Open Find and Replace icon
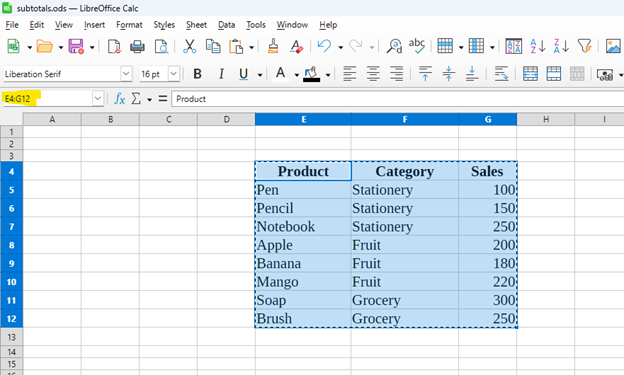This screenshot has height=375, width=624. [x=394, y=47]
